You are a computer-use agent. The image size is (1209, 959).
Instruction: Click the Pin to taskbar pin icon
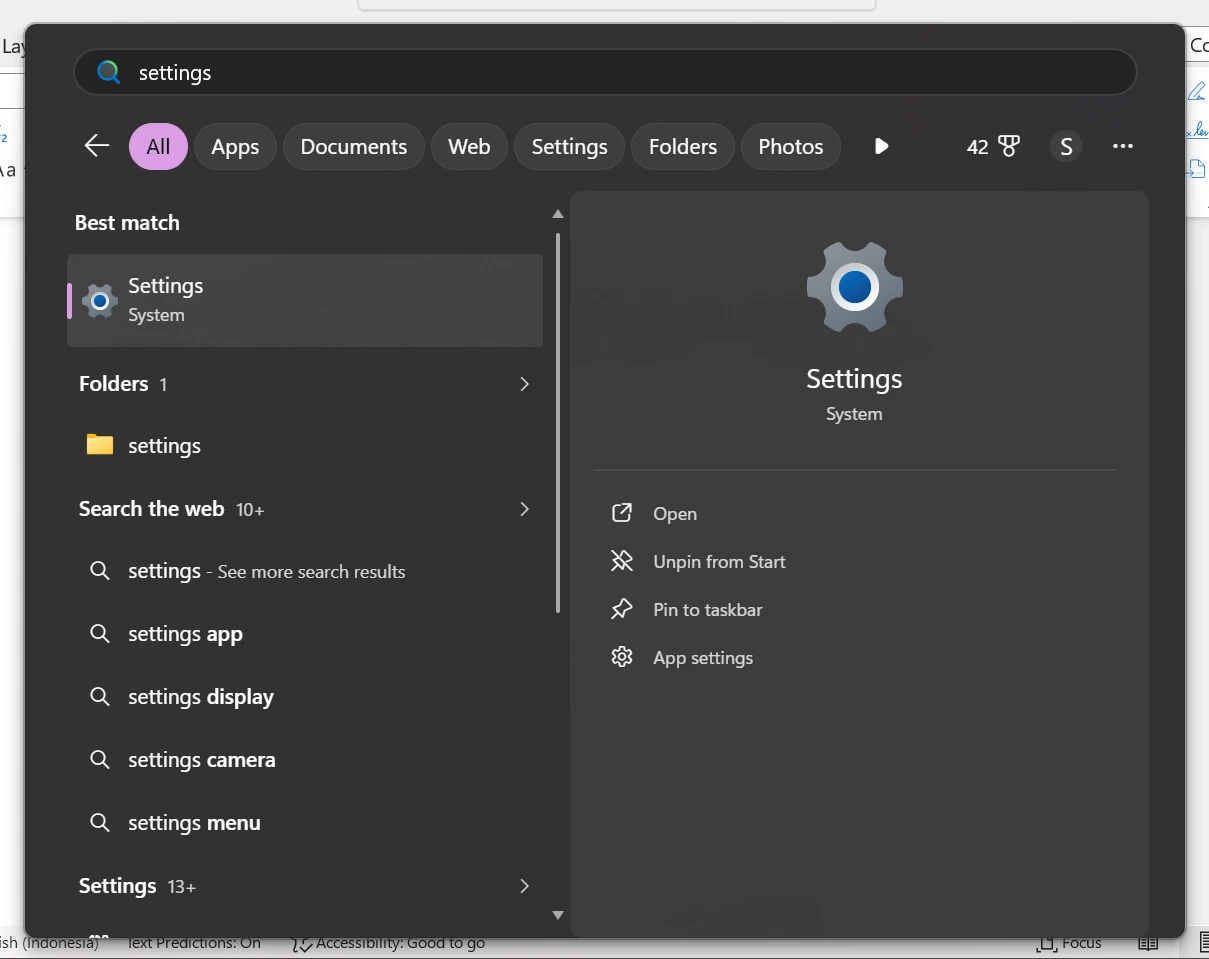622,609
